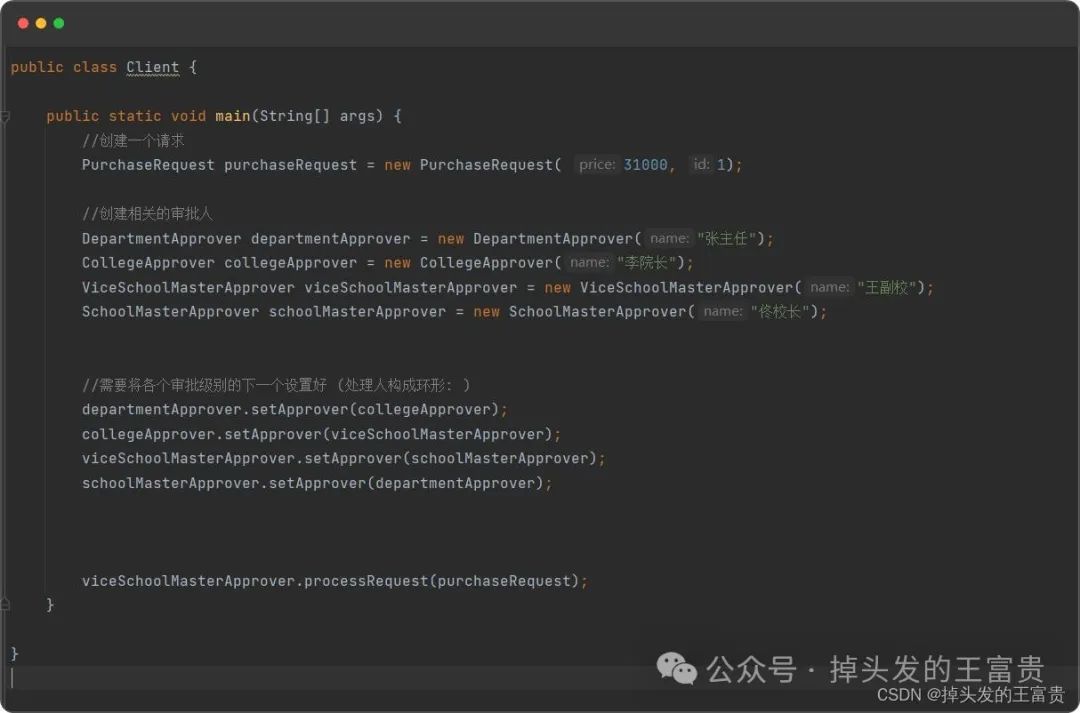Click "String[] args" parameter text
Image resolution: width=1080 pixels, height=713 pixels.
pos(320,116)
